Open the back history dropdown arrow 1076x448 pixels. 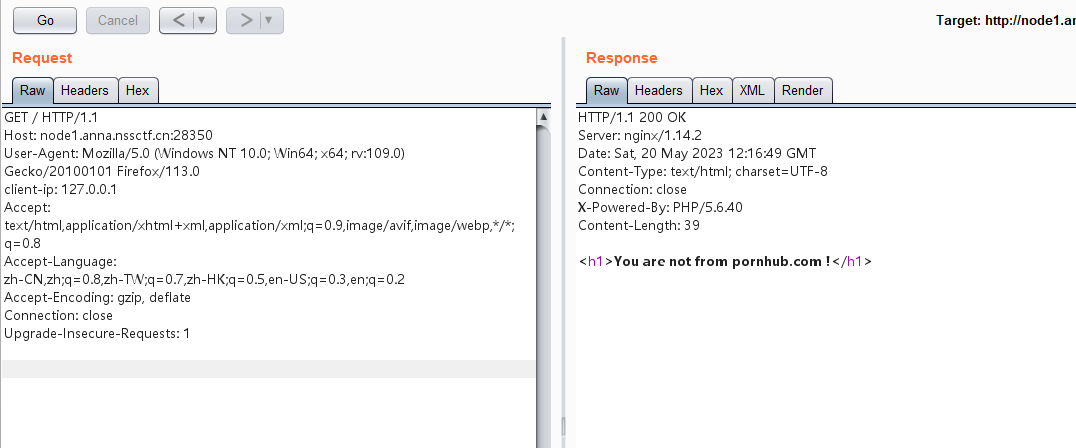pyautogui.click(x=203, y=20)
